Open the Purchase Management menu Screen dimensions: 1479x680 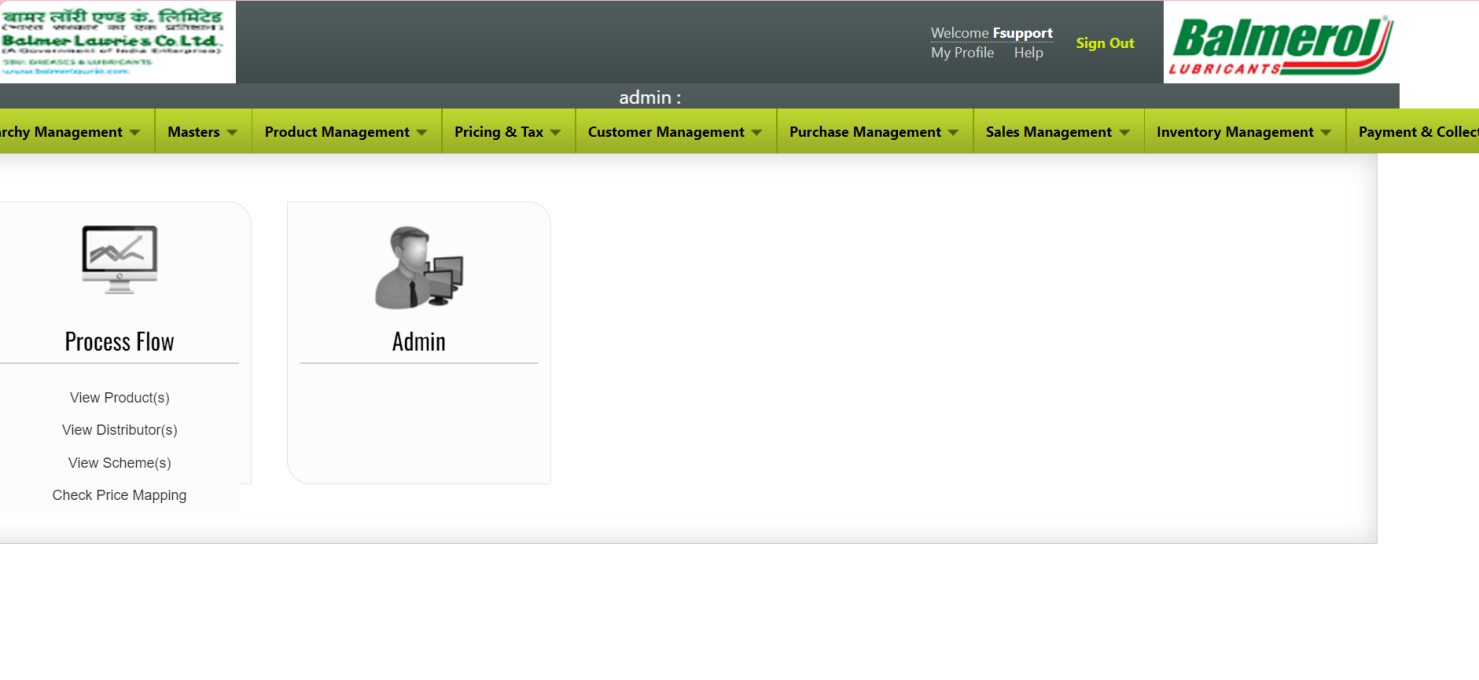point(874,132)
